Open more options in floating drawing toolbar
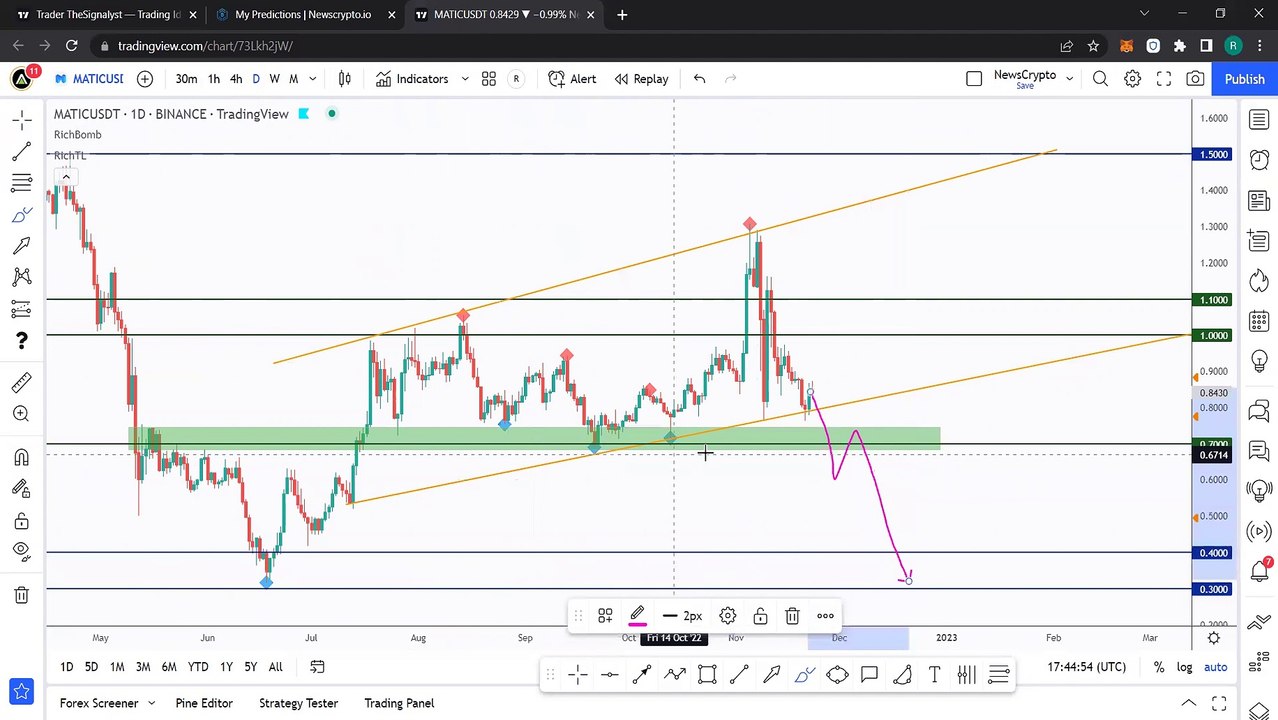The width and height of the screenshot is (1278, 720). 825,616
